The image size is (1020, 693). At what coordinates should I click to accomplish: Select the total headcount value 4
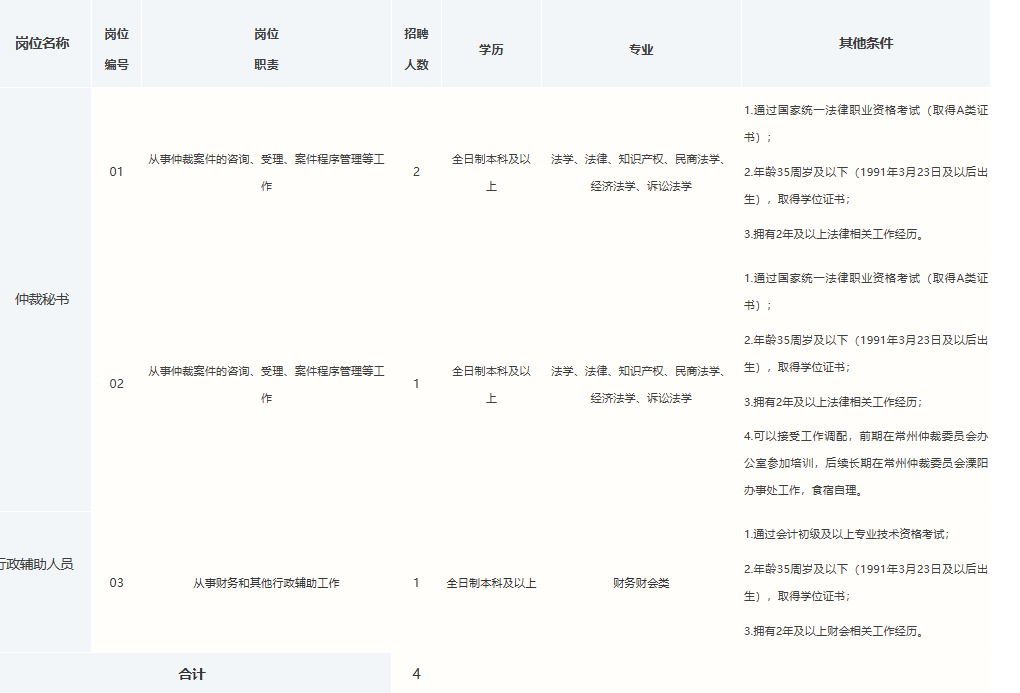click(x=416, y=674)
